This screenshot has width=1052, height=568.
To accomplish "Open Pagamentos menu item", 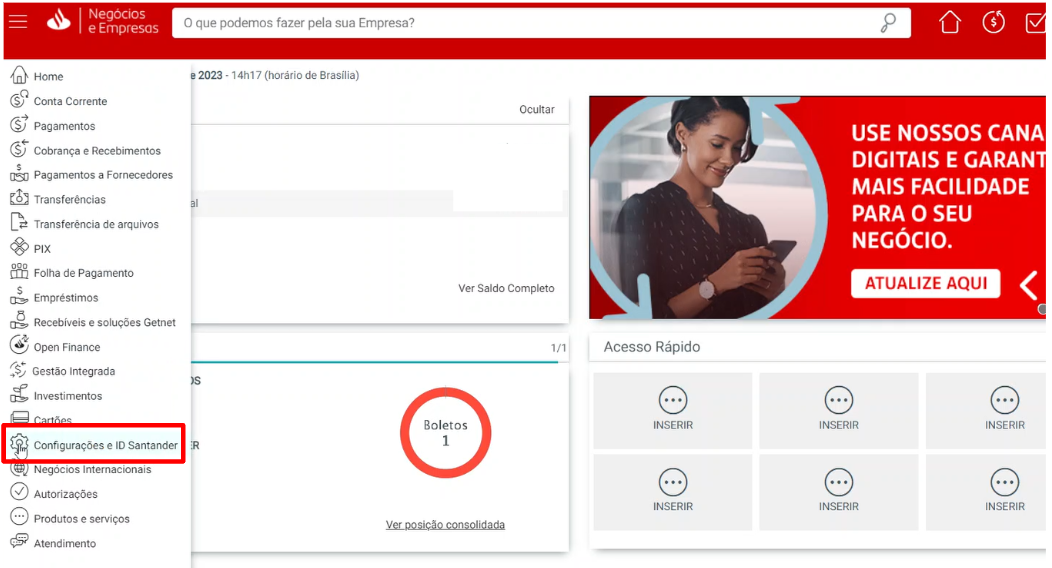I will click(64, 126).
